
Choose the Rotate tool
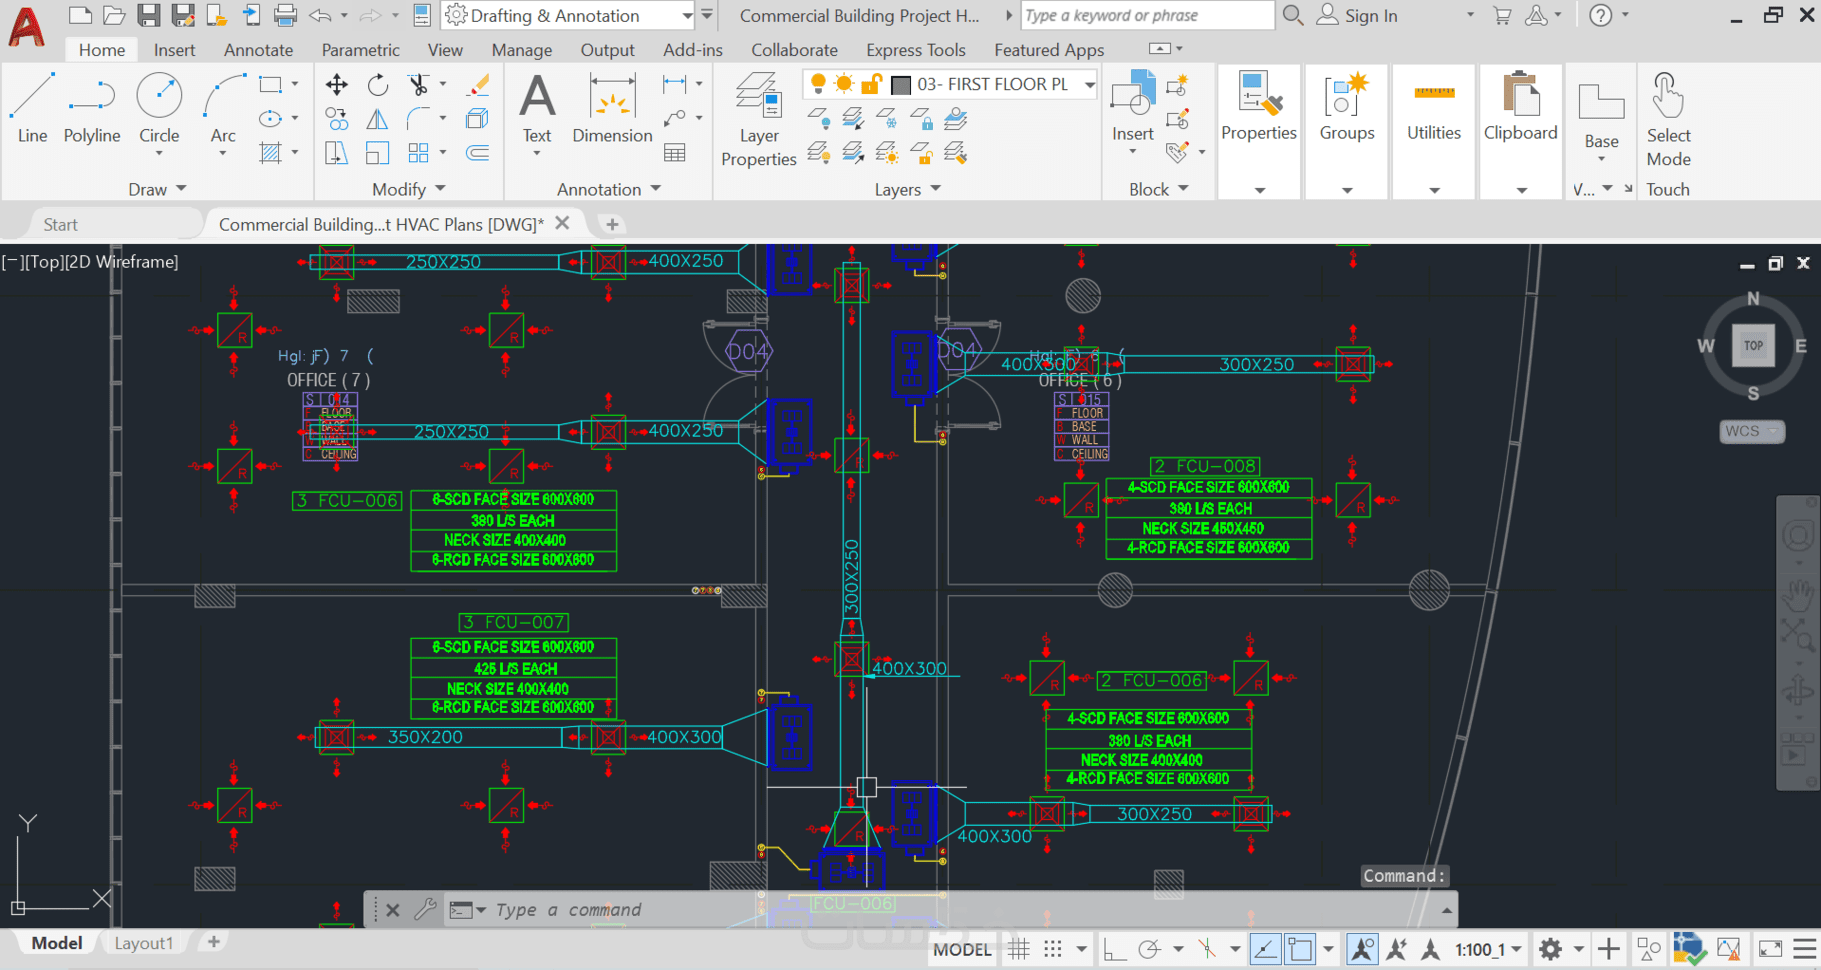[x=378, y=86]
